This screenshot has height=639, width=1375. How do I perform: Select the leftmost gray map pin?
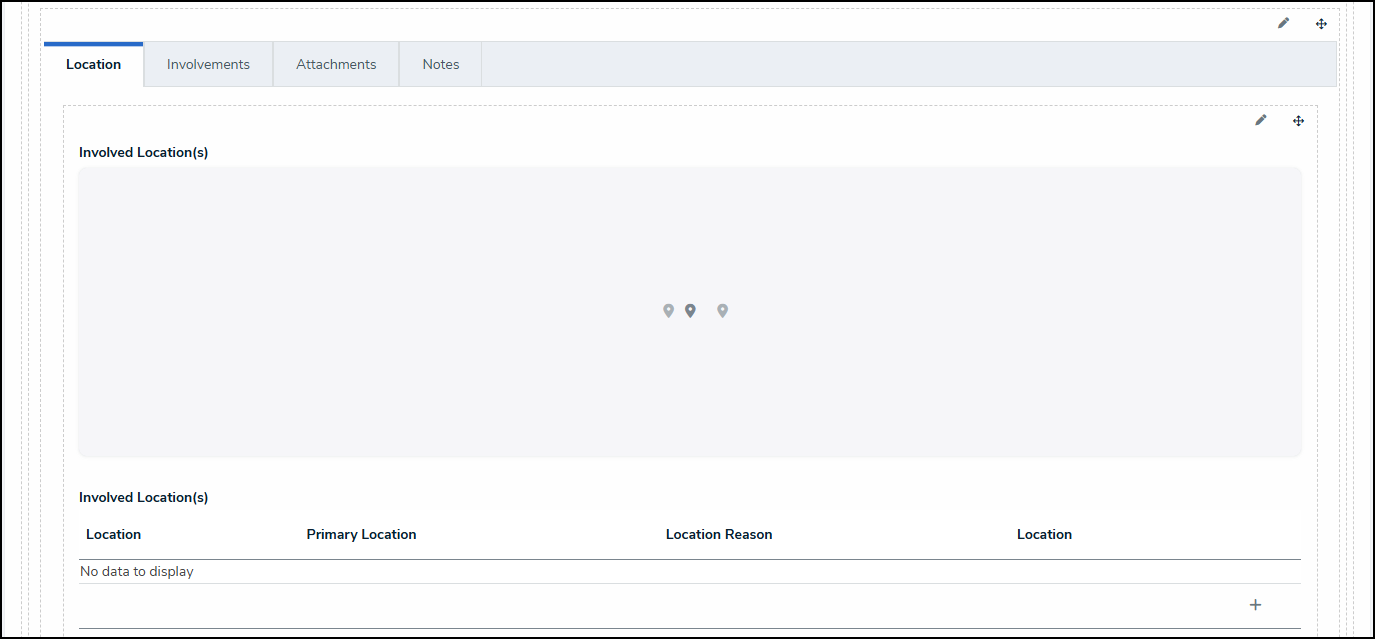668,311
